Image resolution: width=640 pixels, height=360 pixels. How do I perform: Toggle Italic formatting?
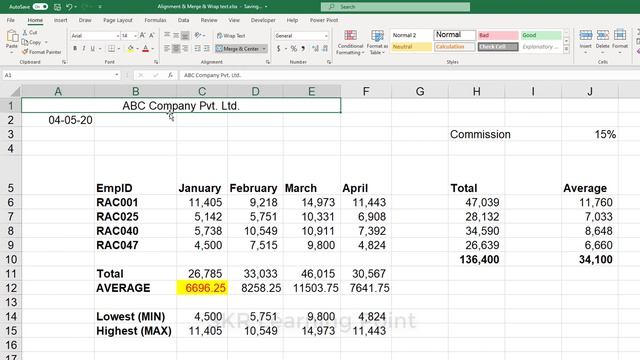point(84,49)
